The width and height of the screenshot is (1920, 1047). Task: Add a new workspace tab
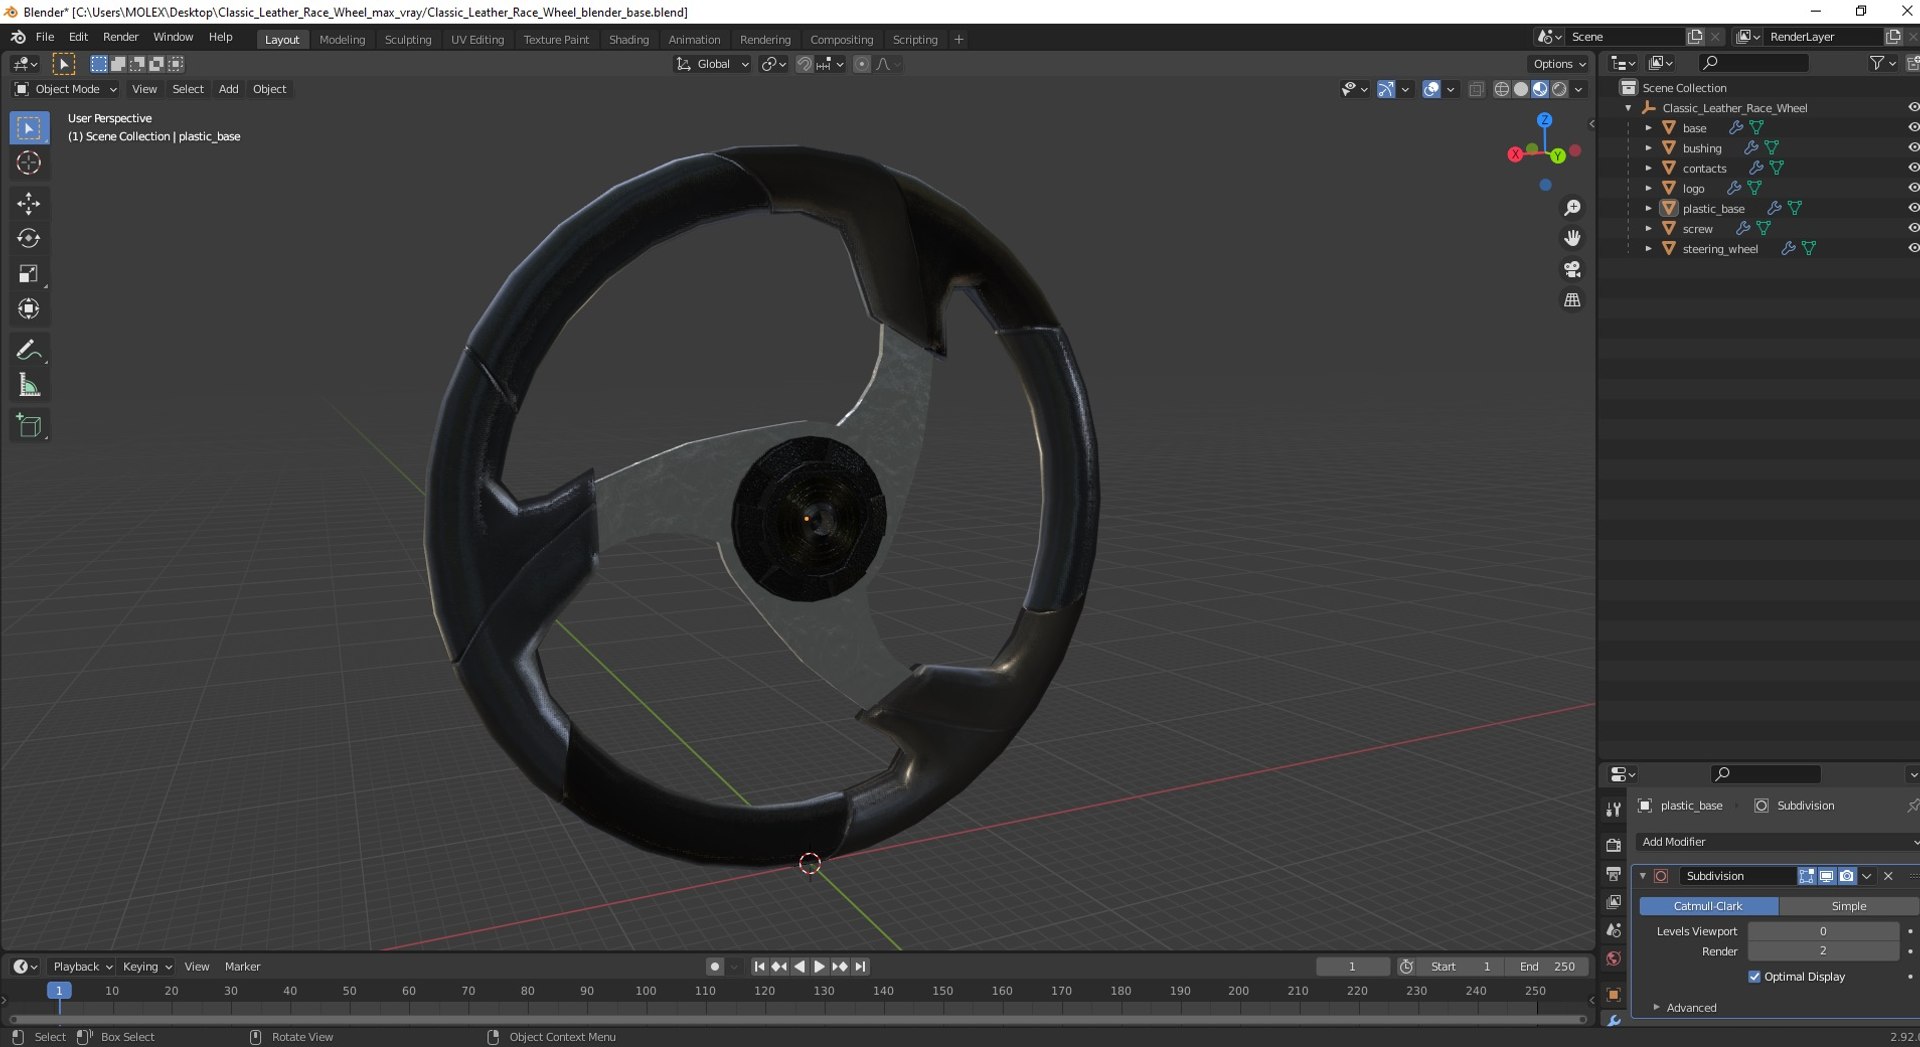(959, 40)
